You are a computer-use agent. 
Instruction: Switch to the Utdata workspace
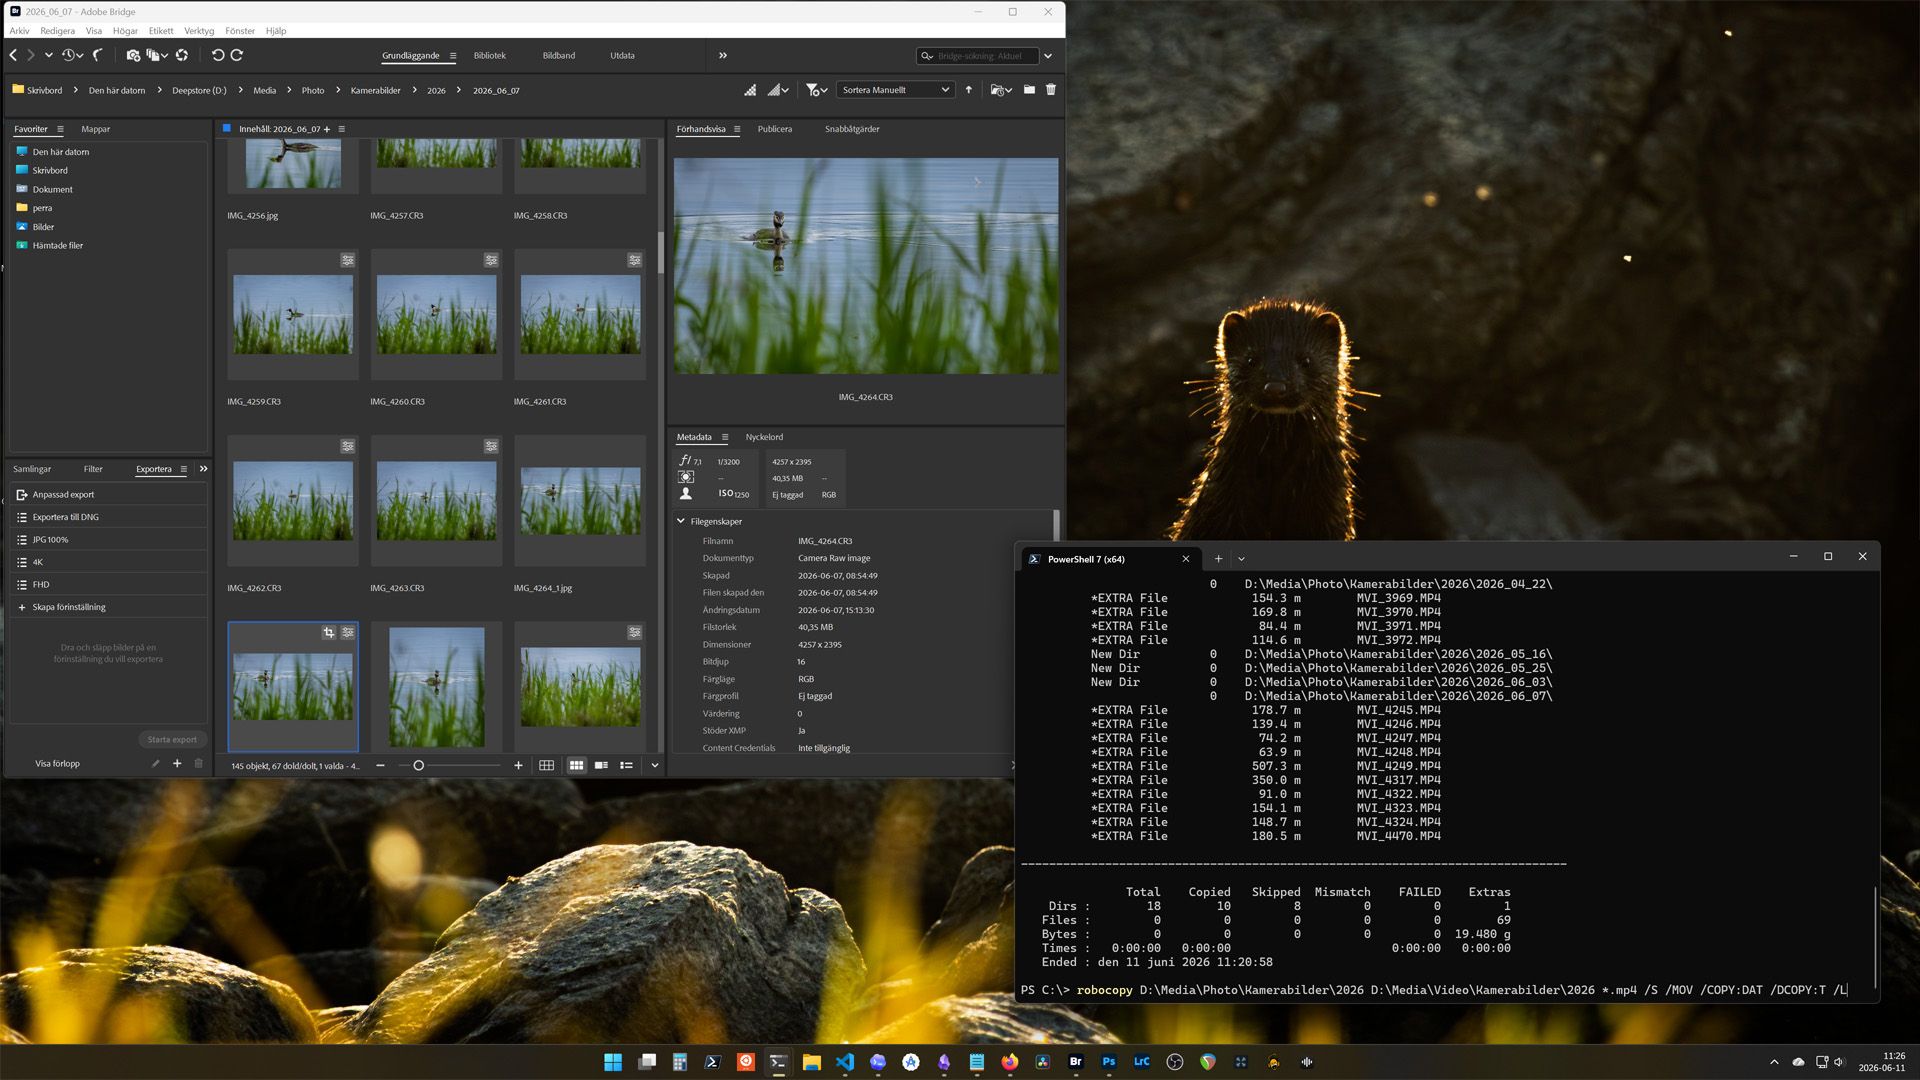(x=622, y=56)
